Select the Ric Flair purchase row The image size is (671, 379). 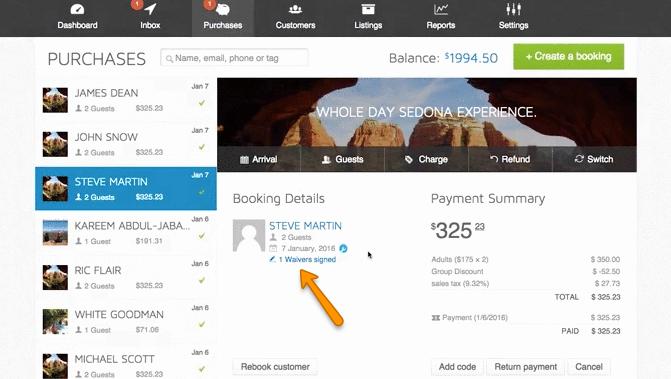tap(126, 277)
